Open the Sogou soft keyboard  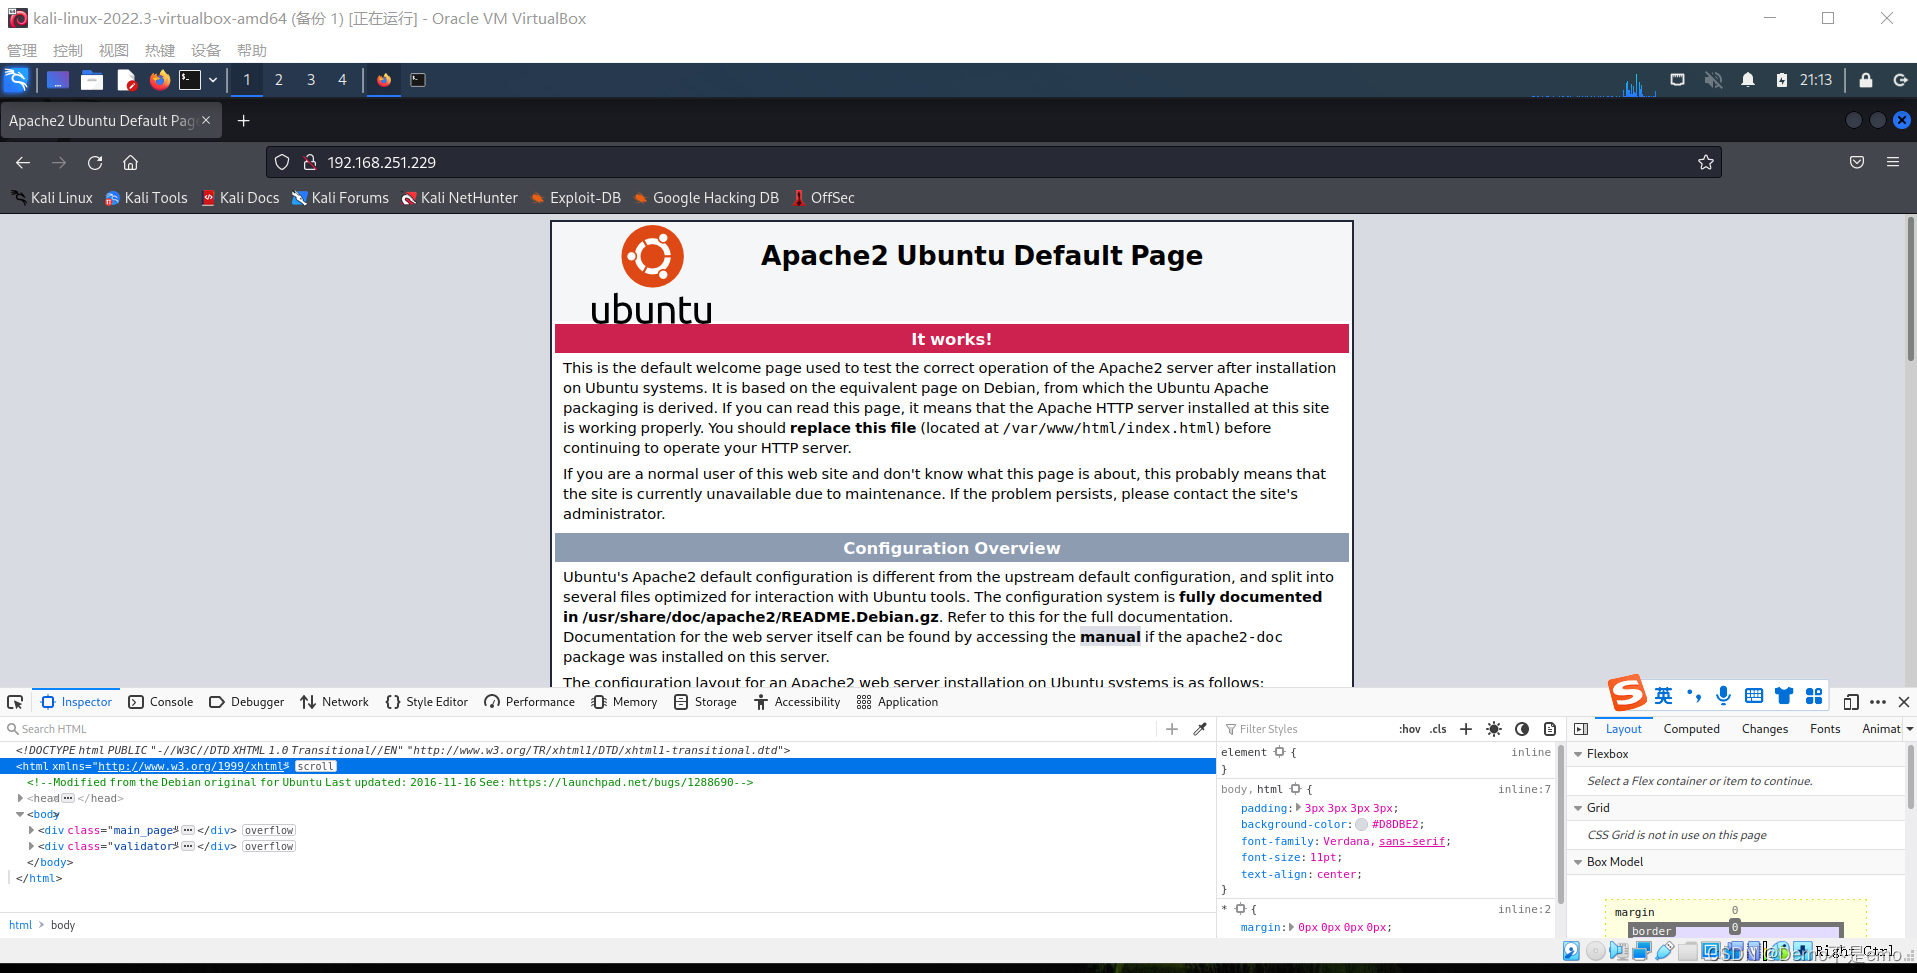pos(1754,696)
